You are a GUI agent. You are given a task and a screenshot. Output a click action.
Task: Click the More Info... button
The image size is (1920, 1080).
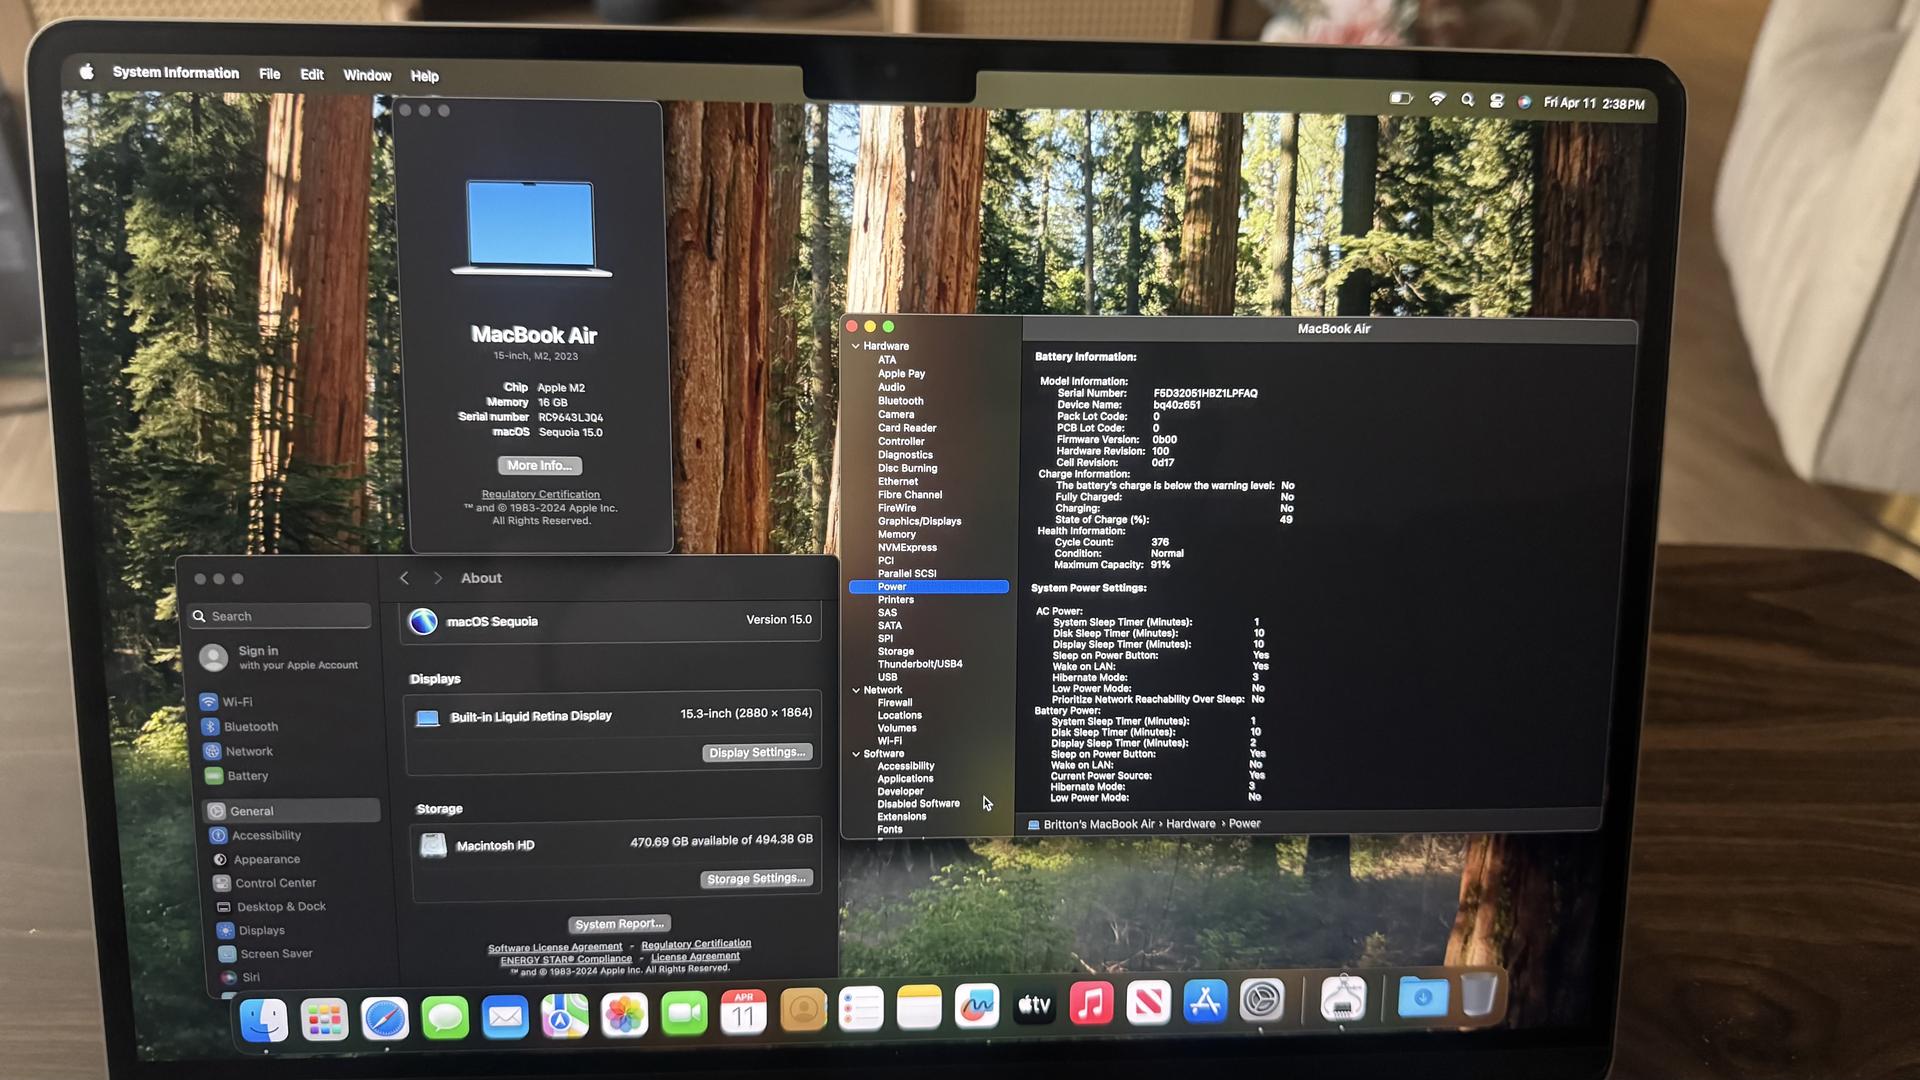coord(539,465)
